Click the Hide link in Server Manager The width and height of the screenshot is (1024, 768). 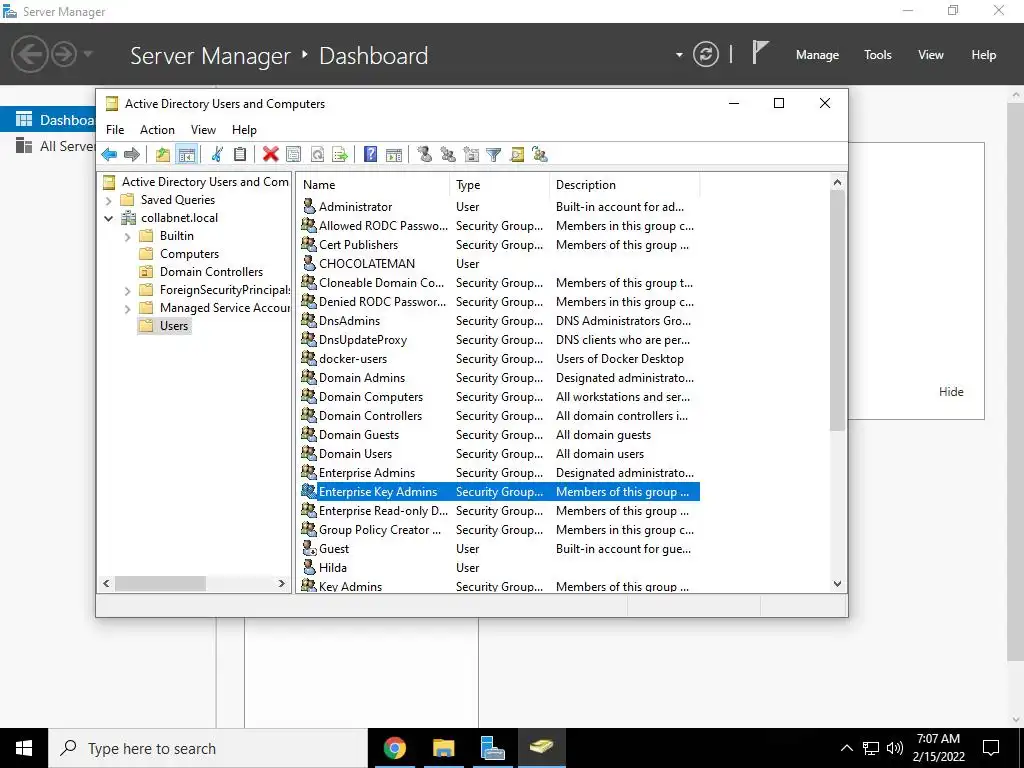point(951,392)
